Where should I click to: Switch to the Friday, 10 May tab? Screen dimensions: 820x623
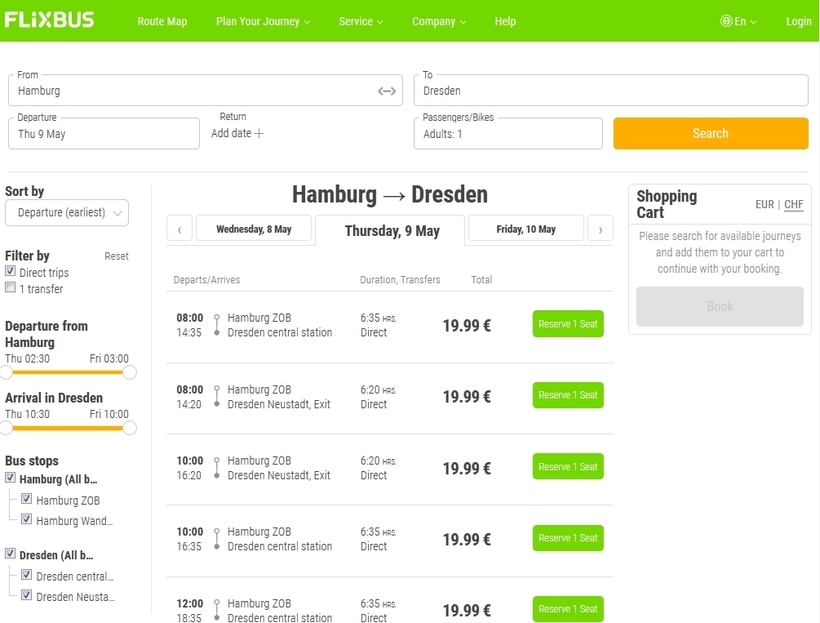point(526,229)
